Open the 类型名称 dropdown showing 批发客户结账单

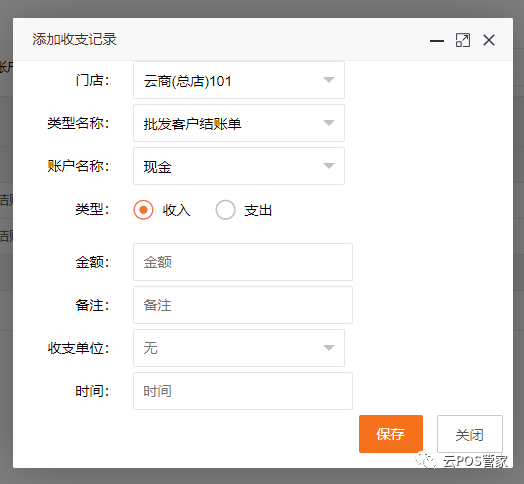(x=239, y=123)
